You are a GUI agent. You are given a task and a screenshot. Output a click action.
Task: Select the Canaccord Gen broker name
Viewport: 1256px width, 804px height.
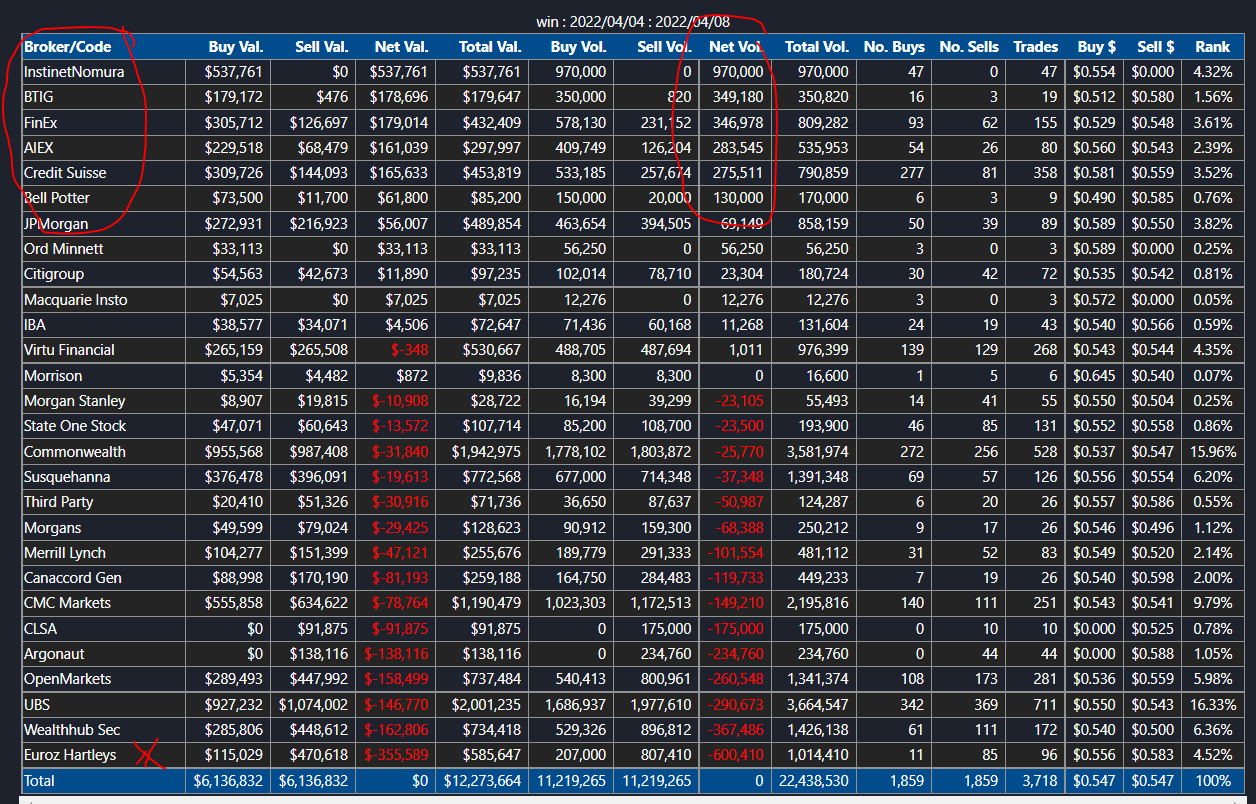point(73,577)
